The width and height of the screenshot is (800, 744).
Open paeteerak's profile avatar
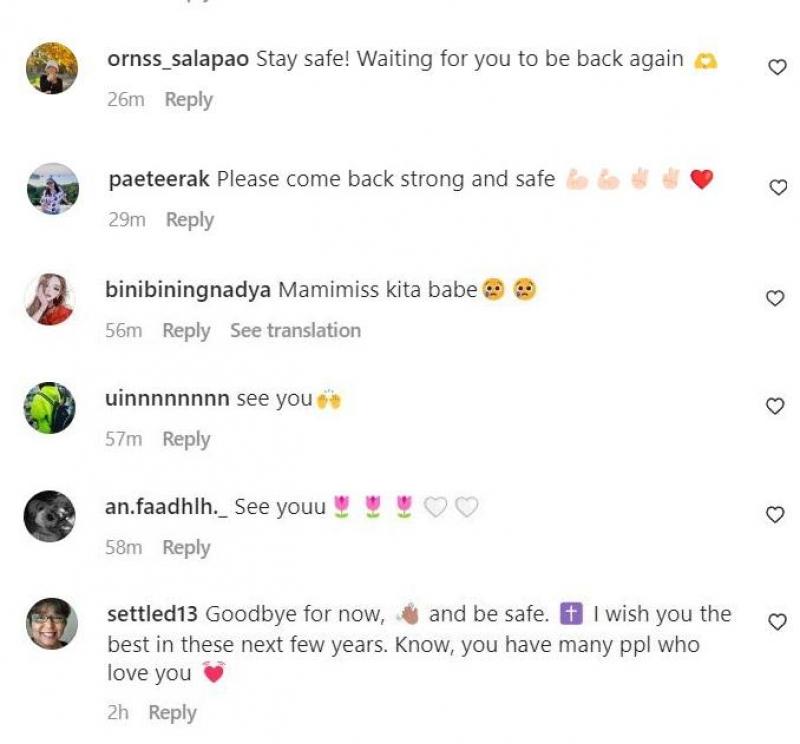[53, 188]
